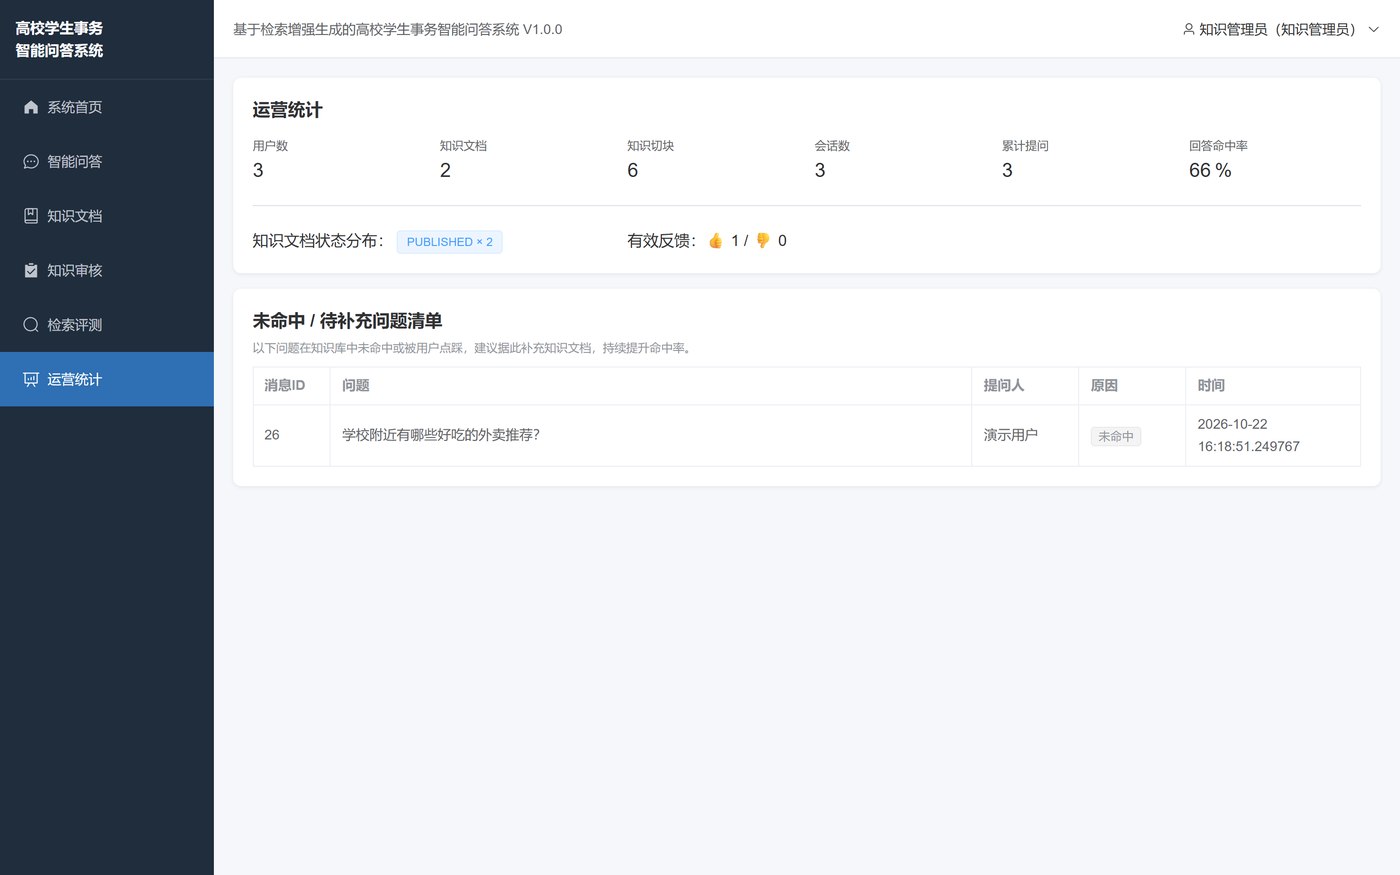Click the 用户数 statistic label
This screenshot has width=1400, height=875.
click(x=270, y=146)
